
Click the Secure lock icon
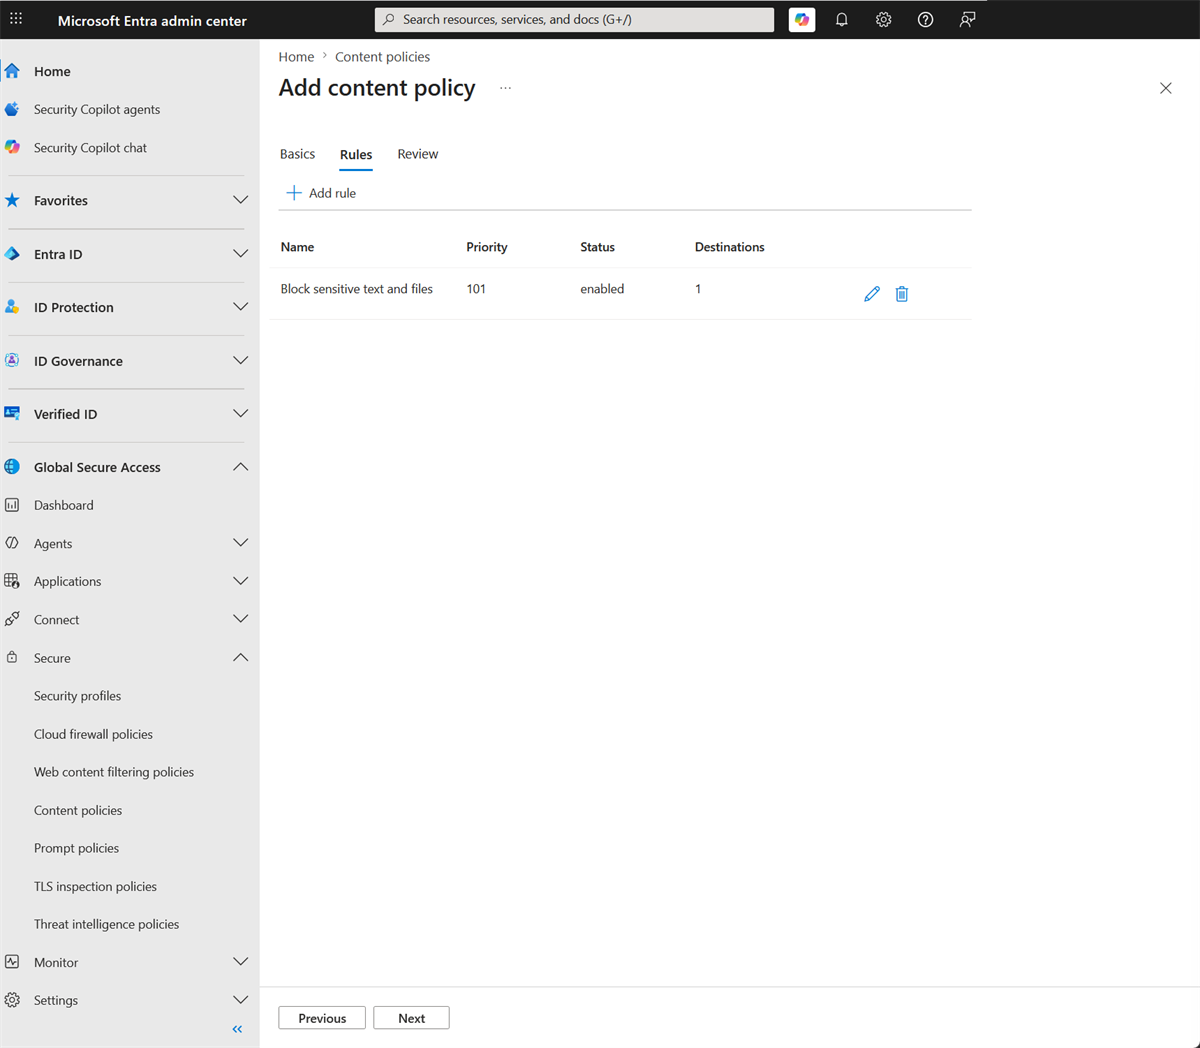pos(12,657)
